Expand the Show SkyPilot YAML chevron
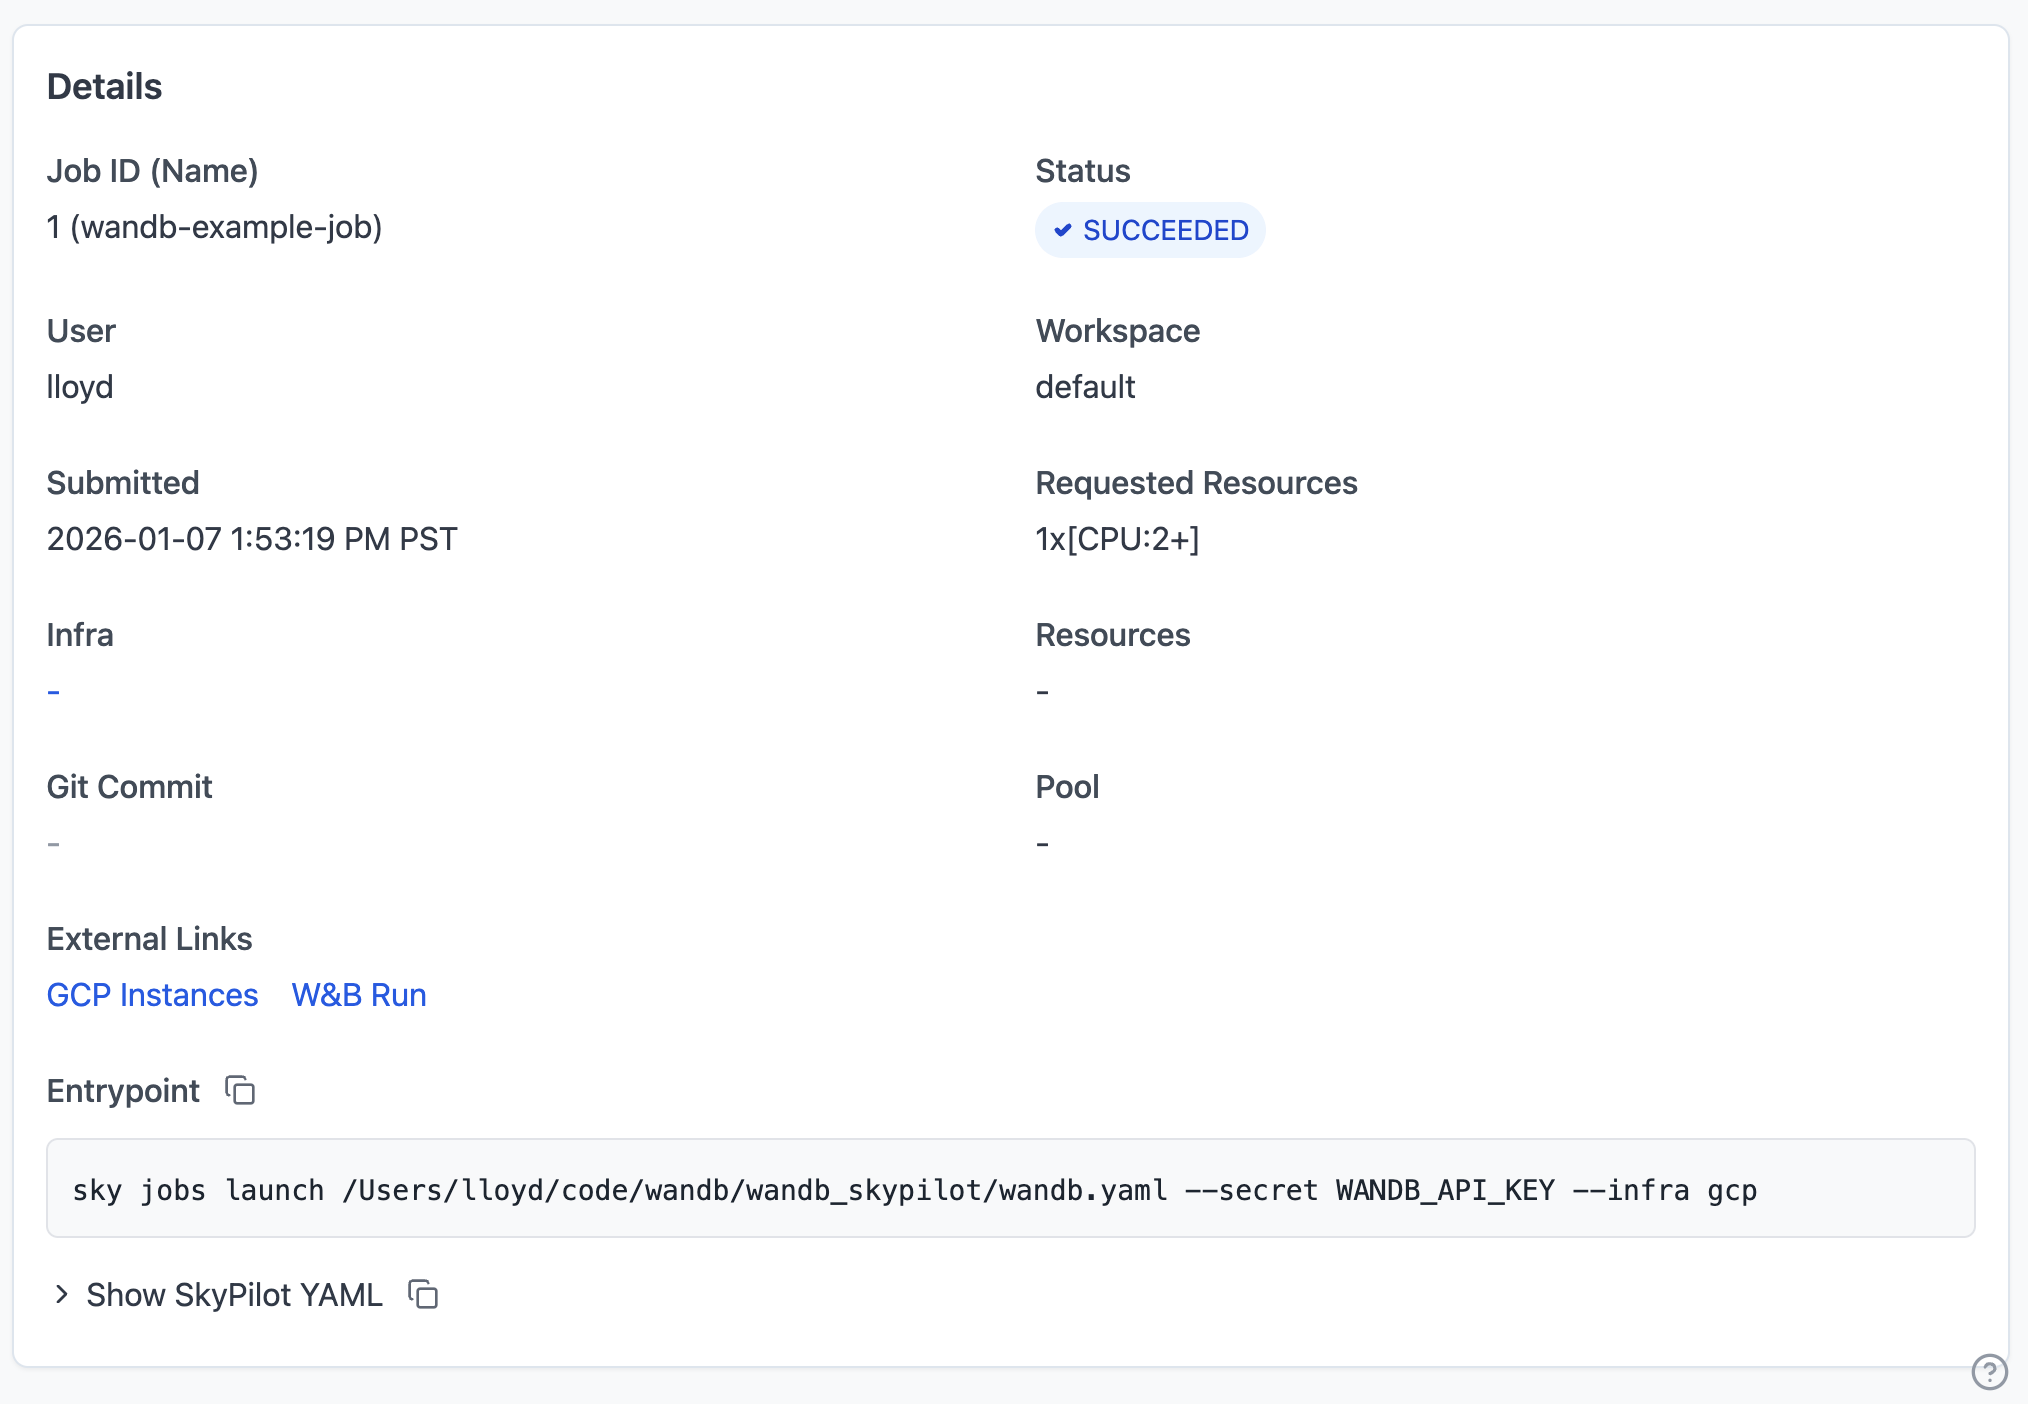 [x=62, y=1294]
